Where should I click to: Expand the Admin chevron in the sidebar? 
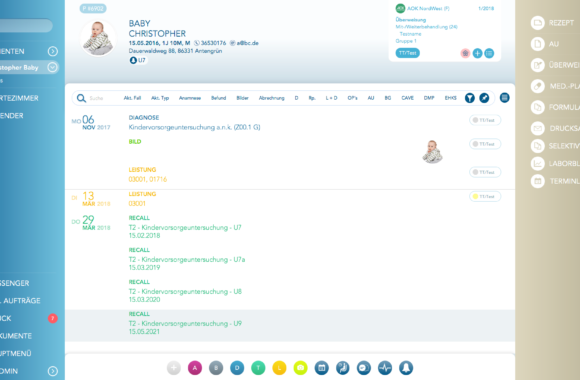[x=53, y=371]
